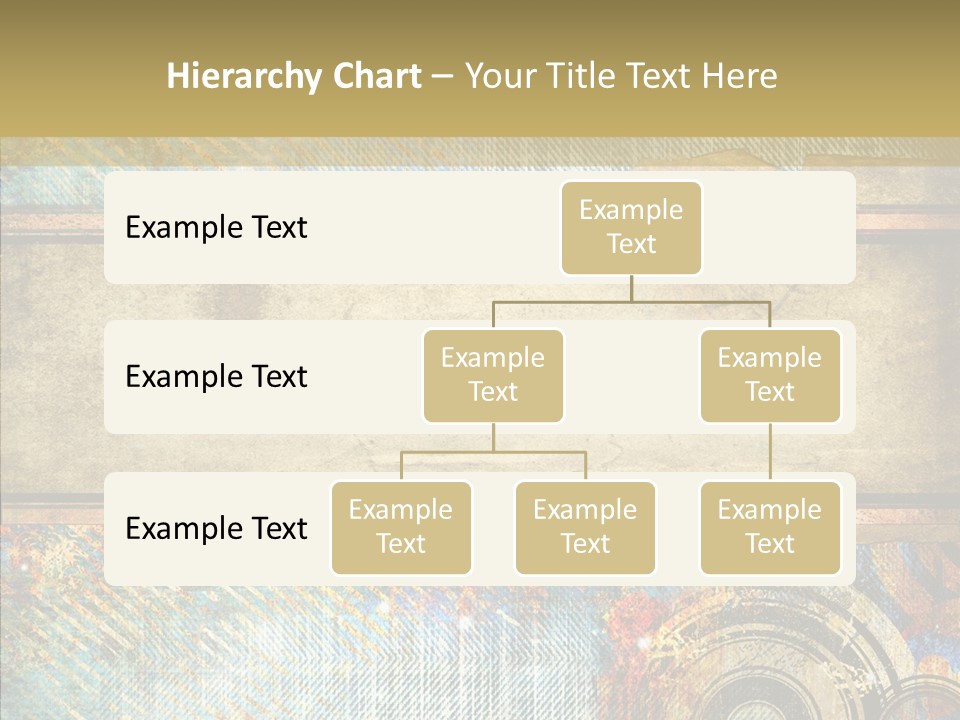Select the "Your Title Text Here" title portion
960x720 pixels.
[x=620, y=76]
